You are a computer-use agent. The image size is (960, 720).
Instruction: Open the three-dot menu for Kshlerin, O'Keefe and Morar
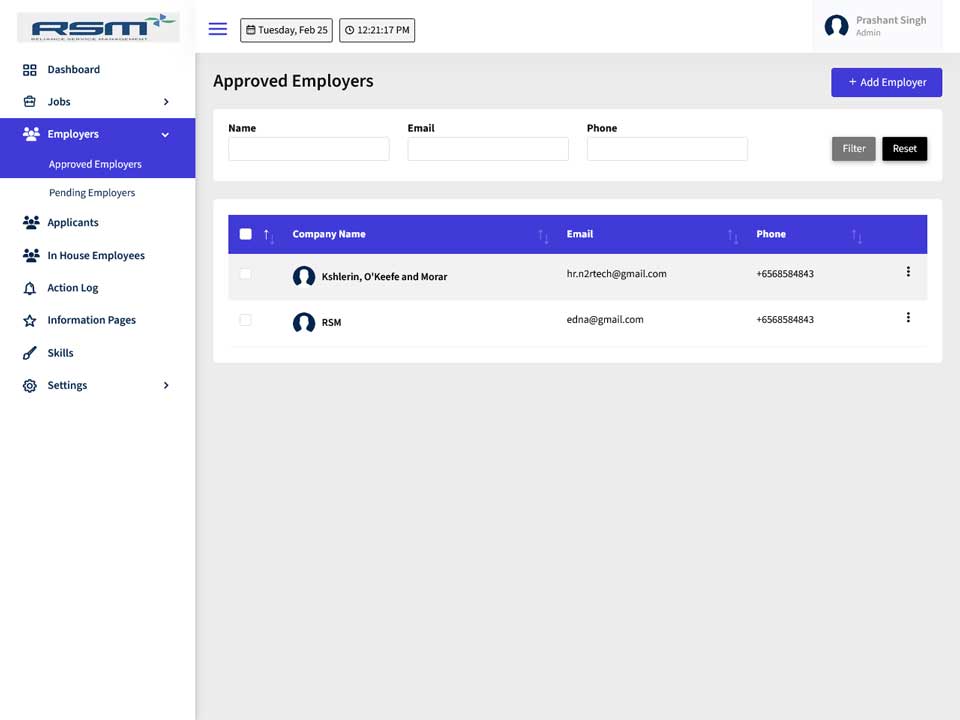907,271
